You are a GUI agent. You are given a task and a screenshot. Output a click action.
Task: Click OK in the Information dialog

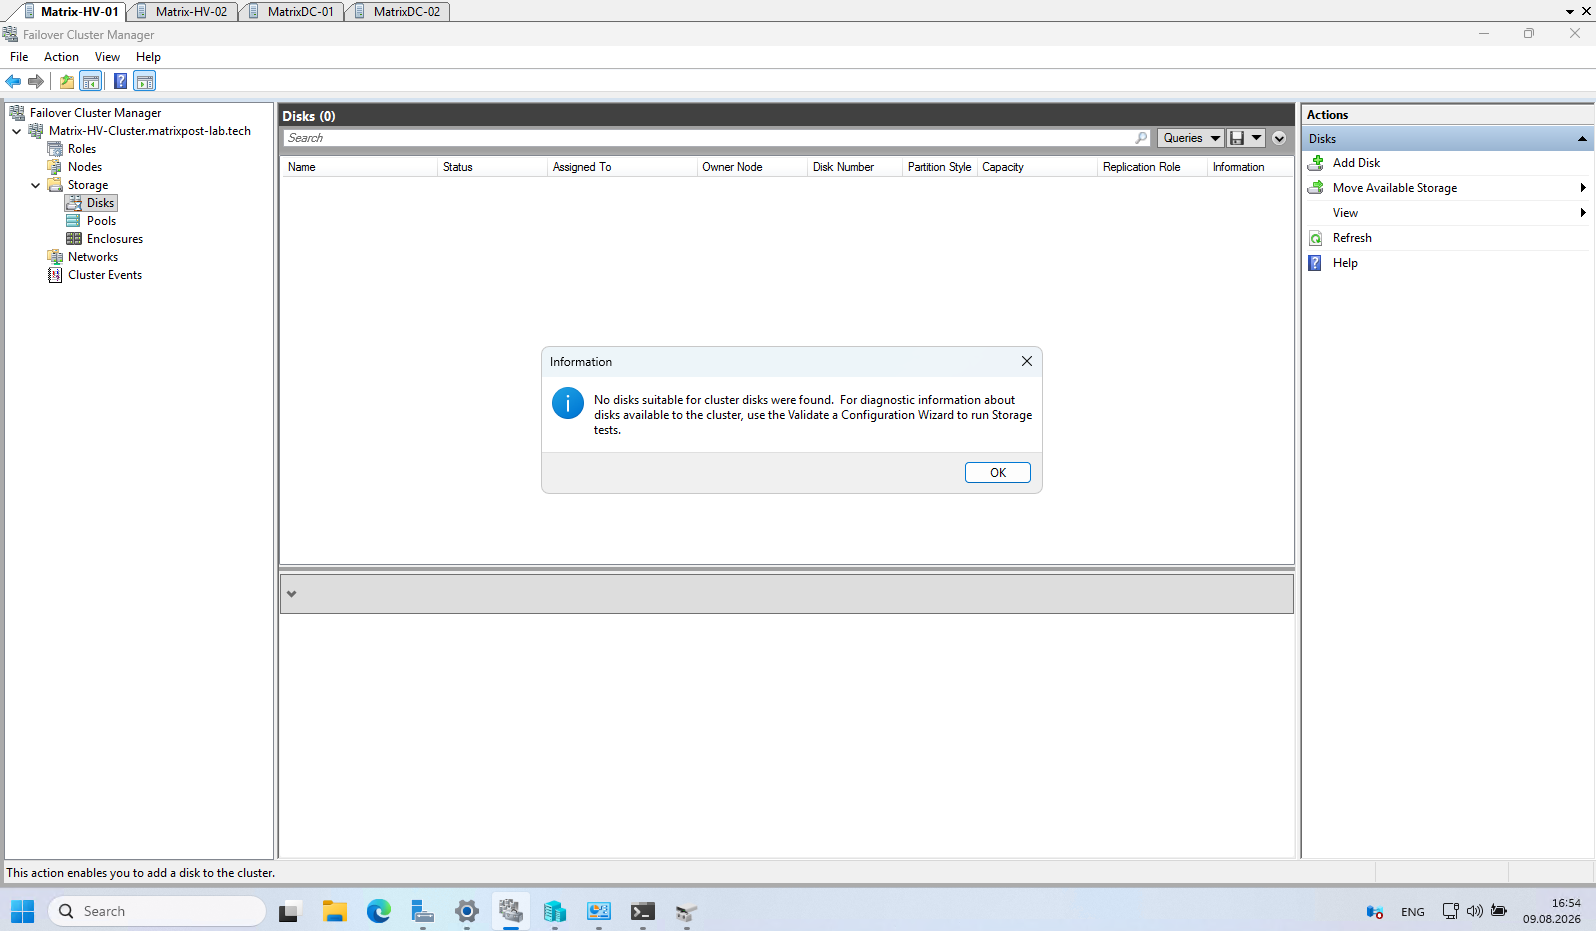pos(997,473)
